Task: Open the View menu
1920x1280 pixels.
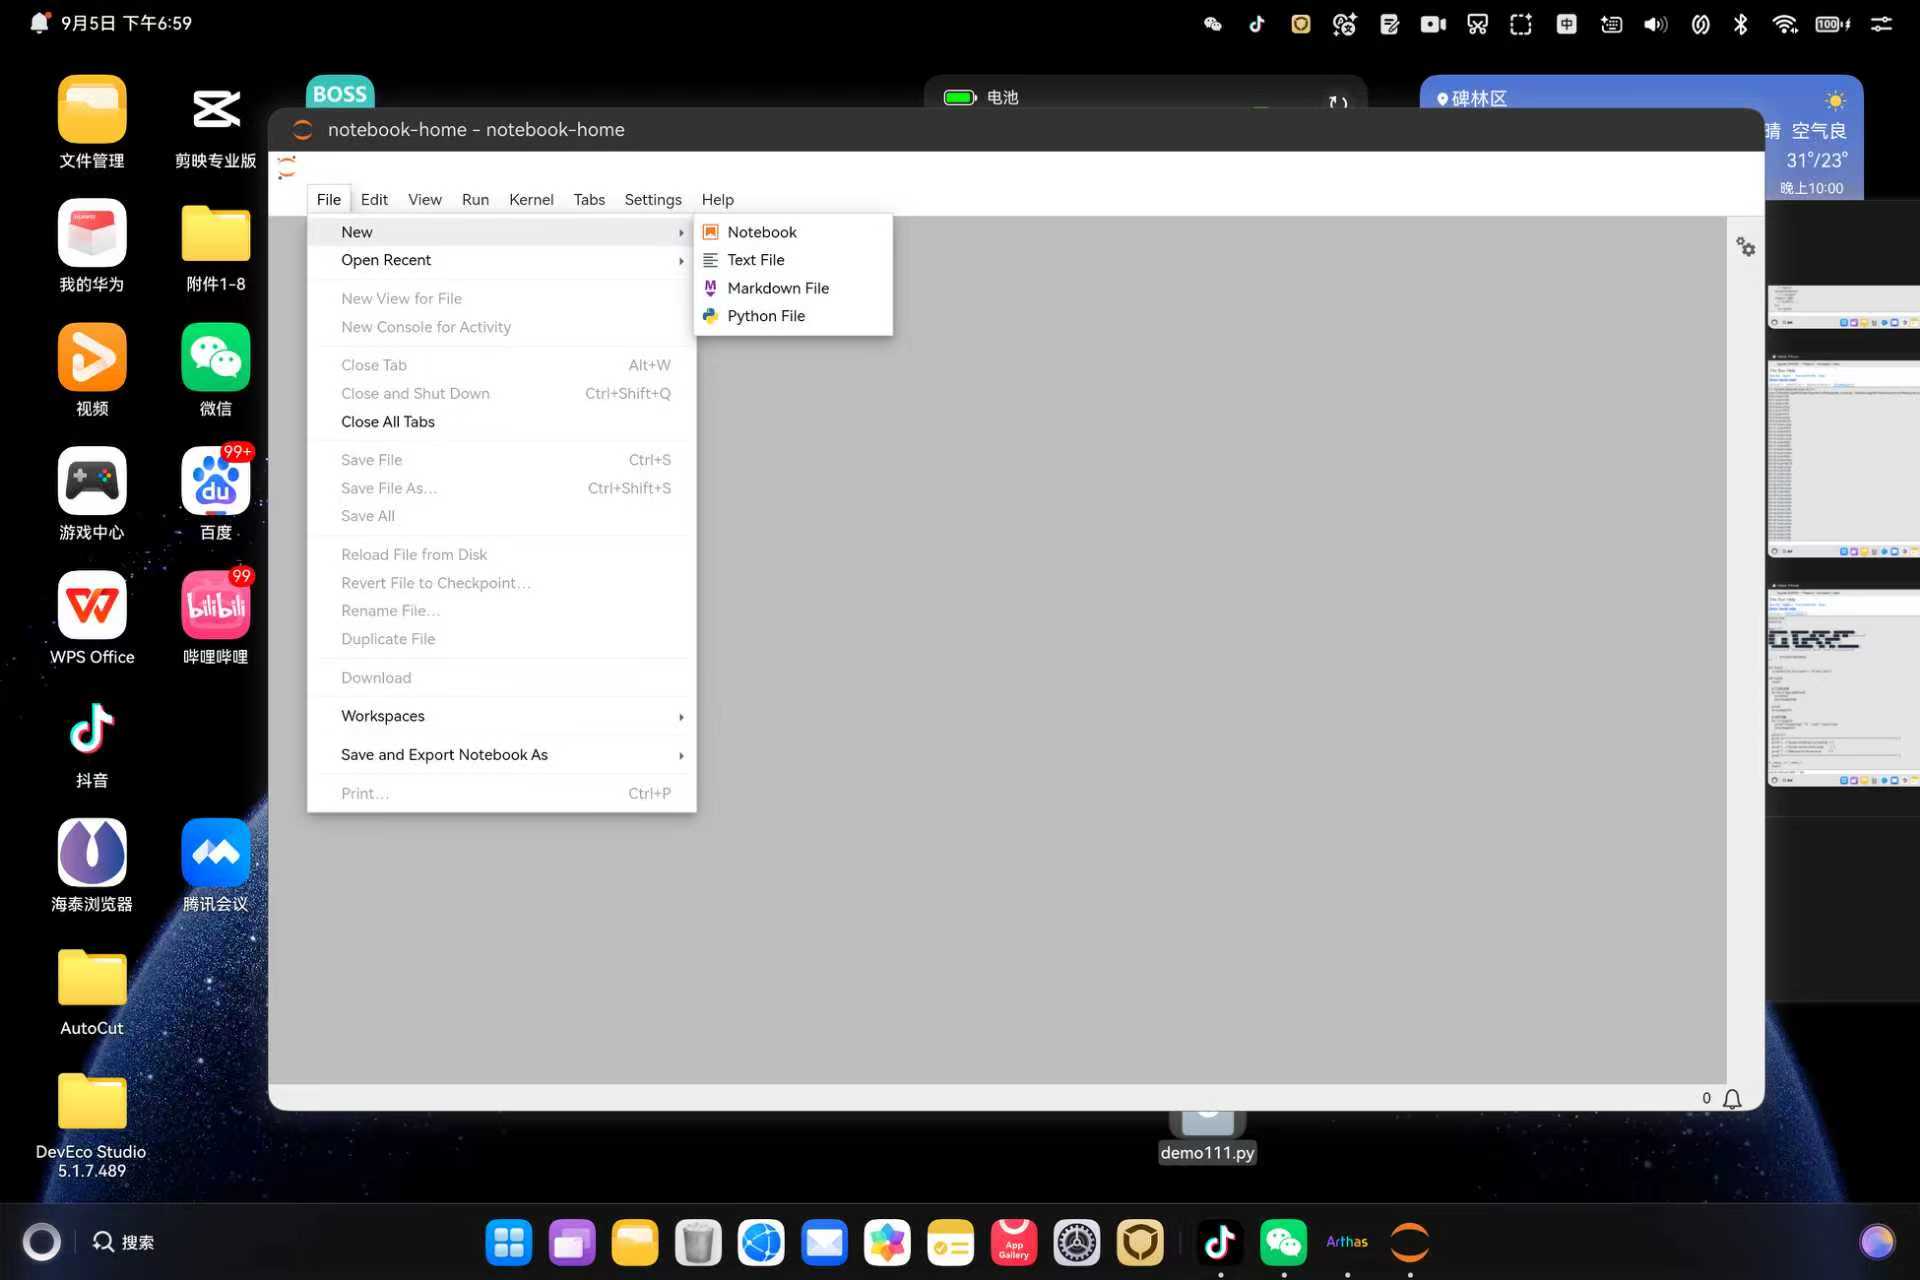Action: point(425,200)
